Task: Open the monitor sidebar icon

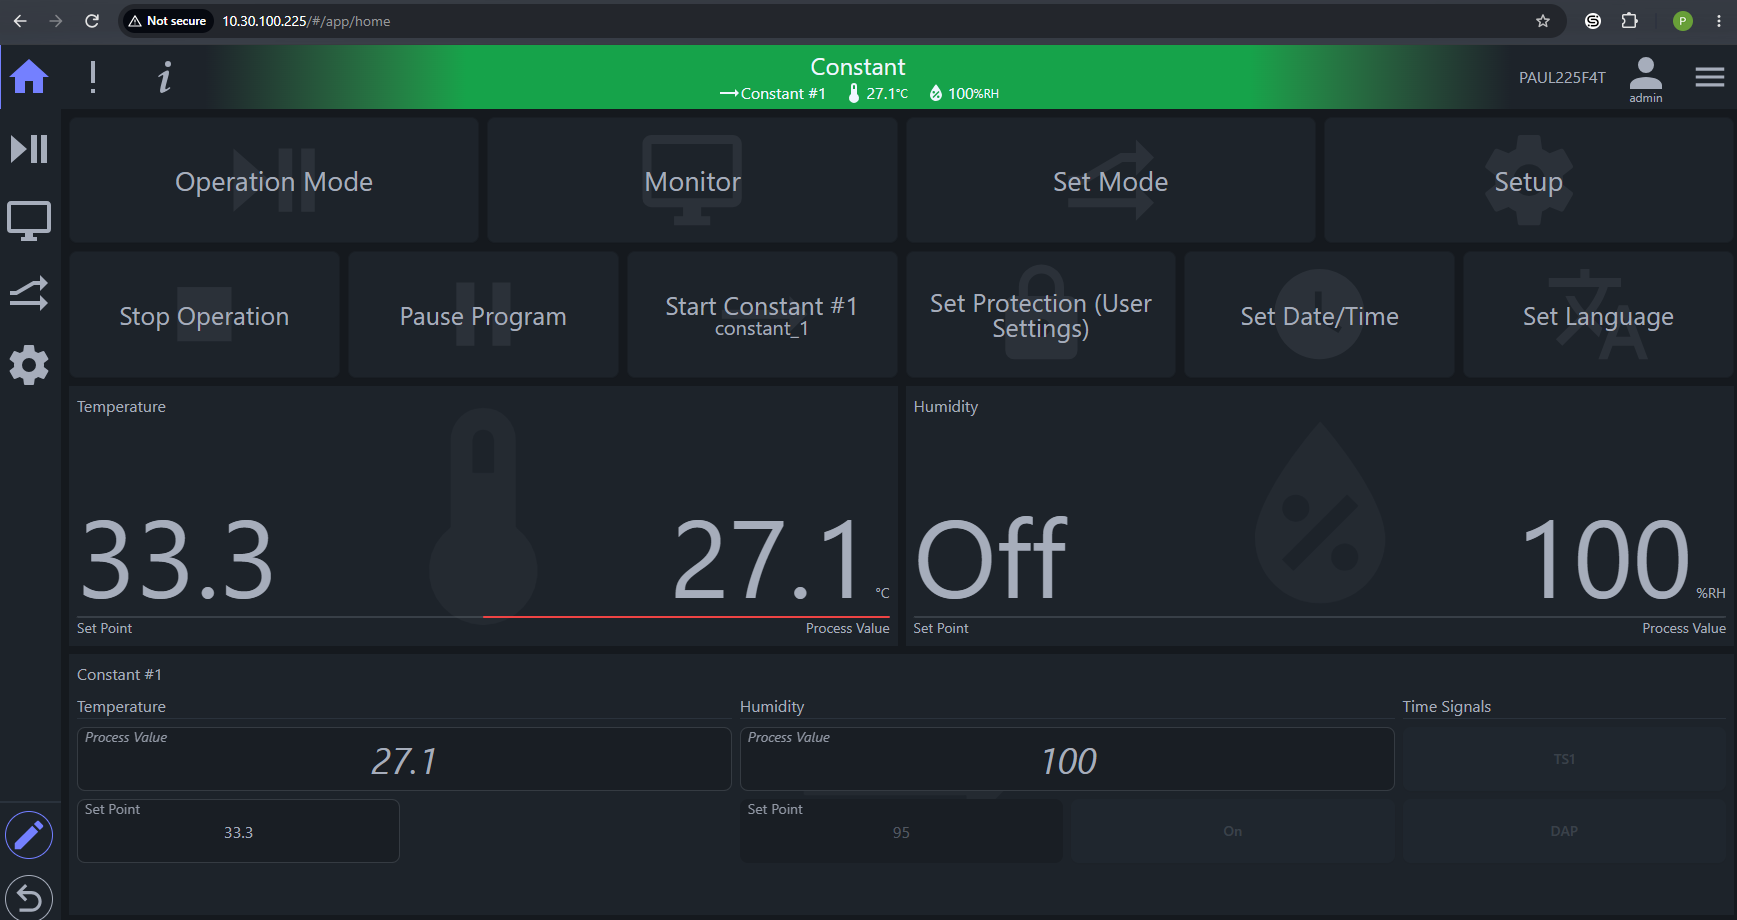Action: 29,221
